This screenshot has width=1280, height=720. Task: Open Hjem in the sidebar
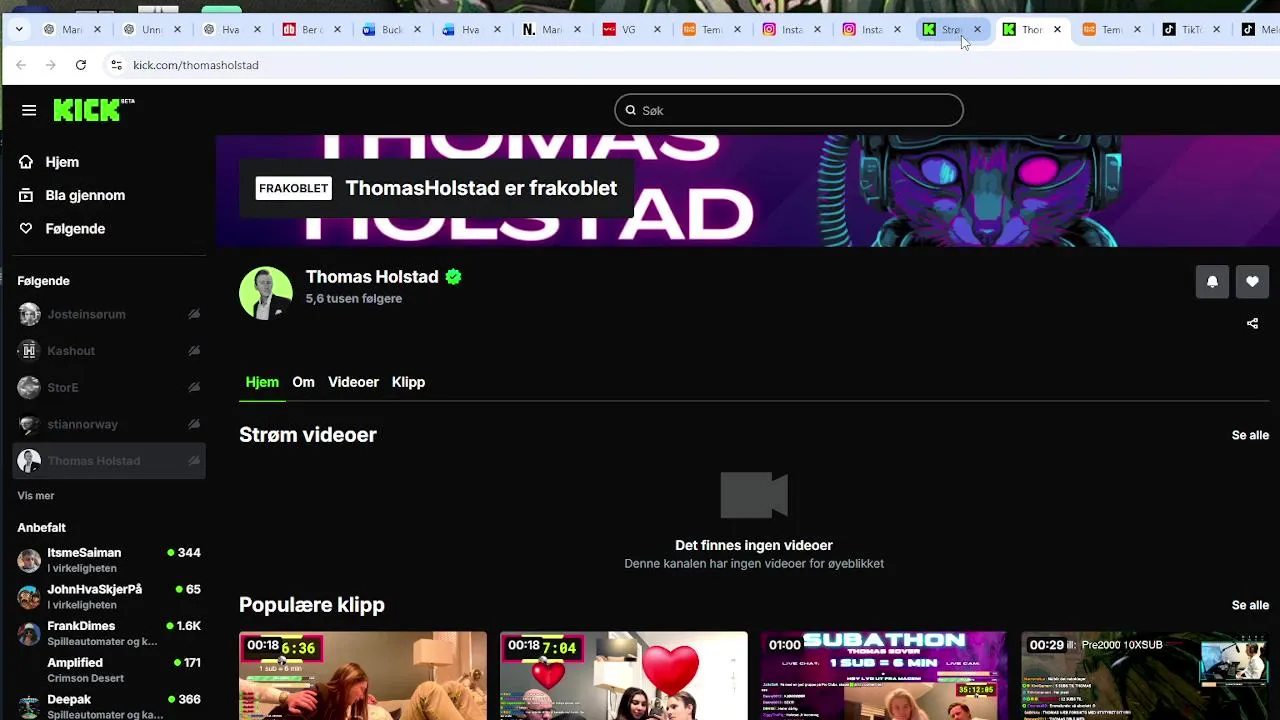[x=62, y=162]
